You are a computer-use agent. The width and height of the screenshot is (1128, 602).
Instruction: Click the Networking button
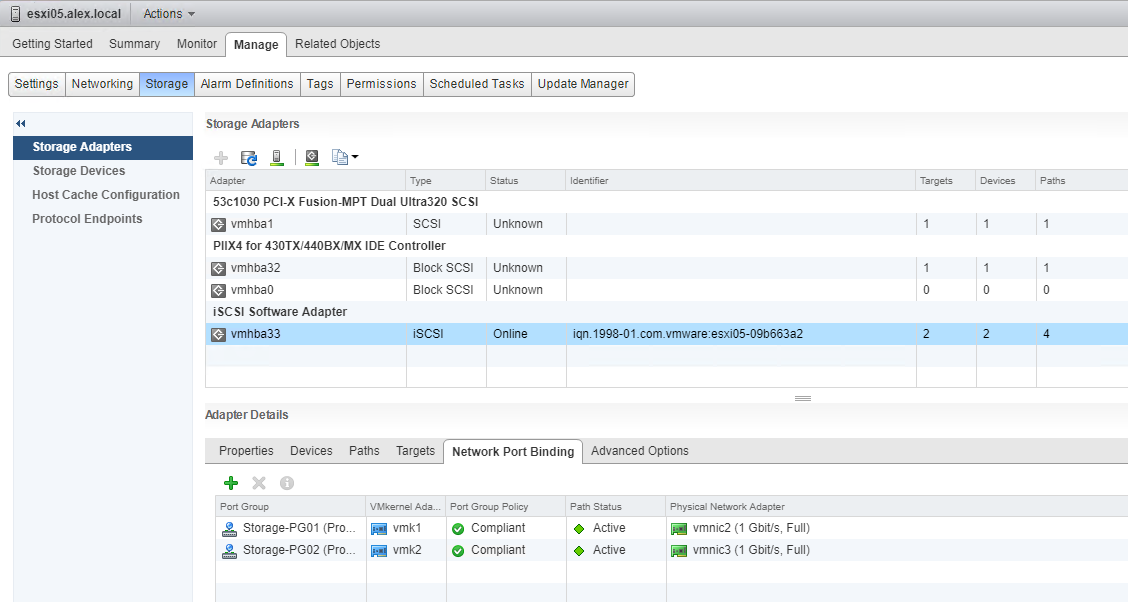pyautogui.click(x=102, y=84)
